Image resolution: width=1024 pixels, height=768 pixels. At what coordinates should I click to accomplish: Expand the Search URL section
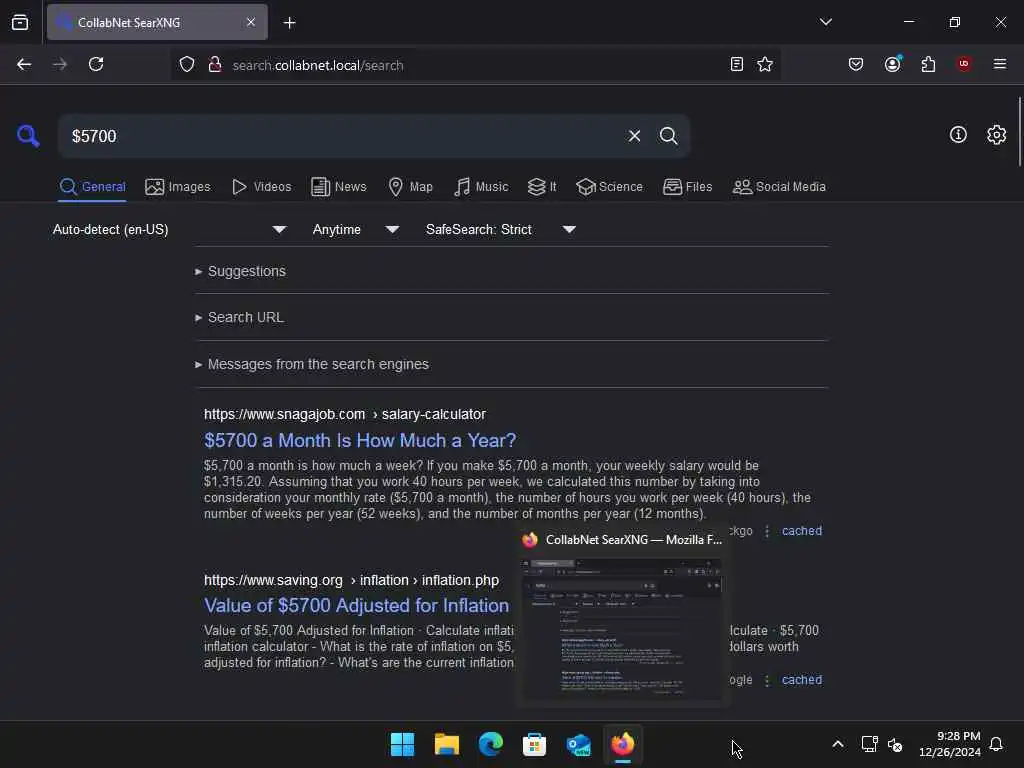tap(239, 317)
